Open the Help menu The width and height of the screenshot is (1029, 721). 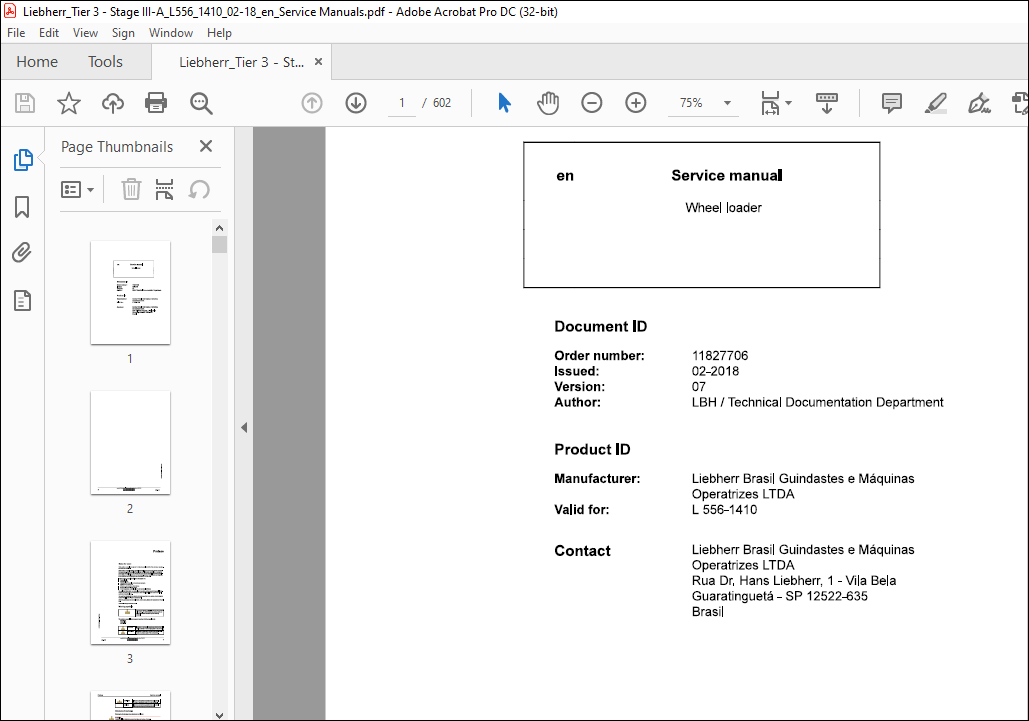[x=219, y=33]
